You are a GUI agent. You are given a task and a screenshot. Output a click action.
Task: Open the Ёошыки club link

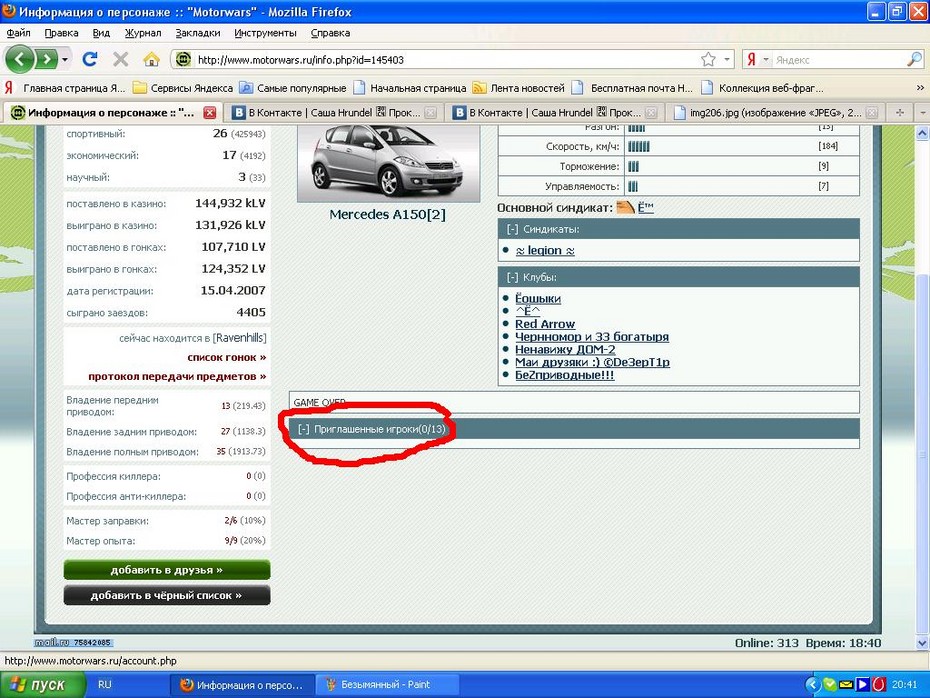click(x=538, y=298)
